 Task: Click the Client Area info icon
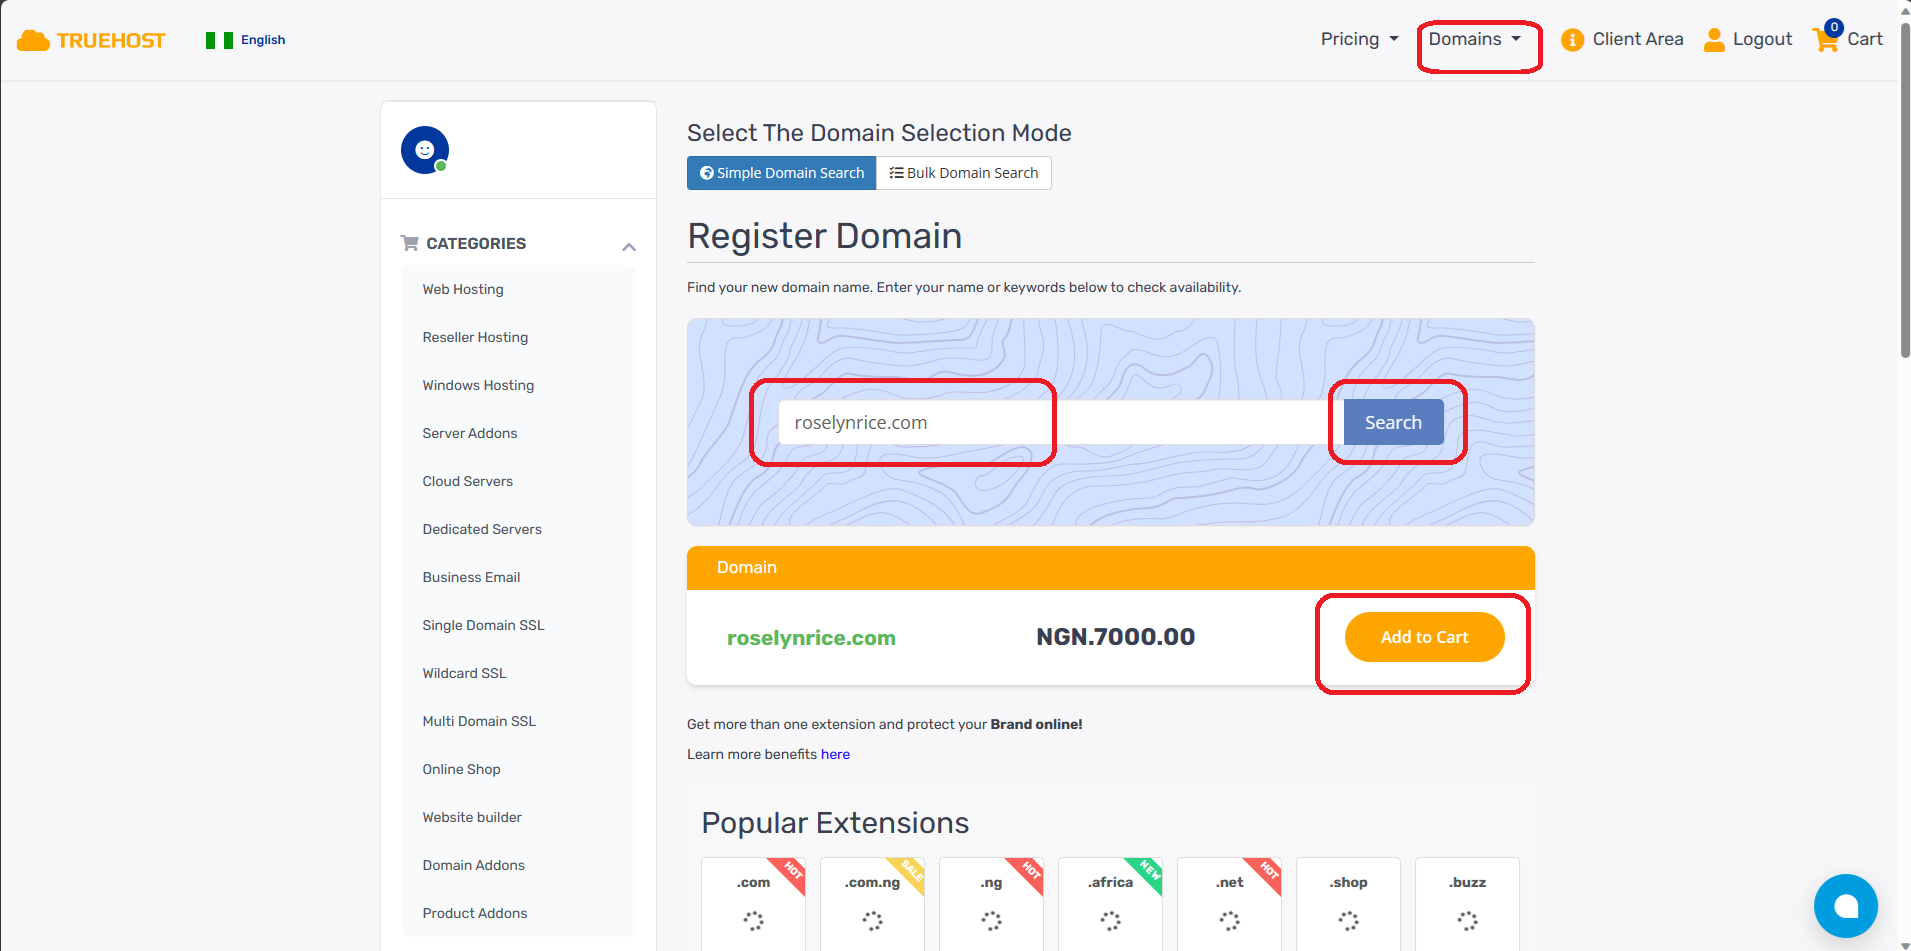point(1572,39)
